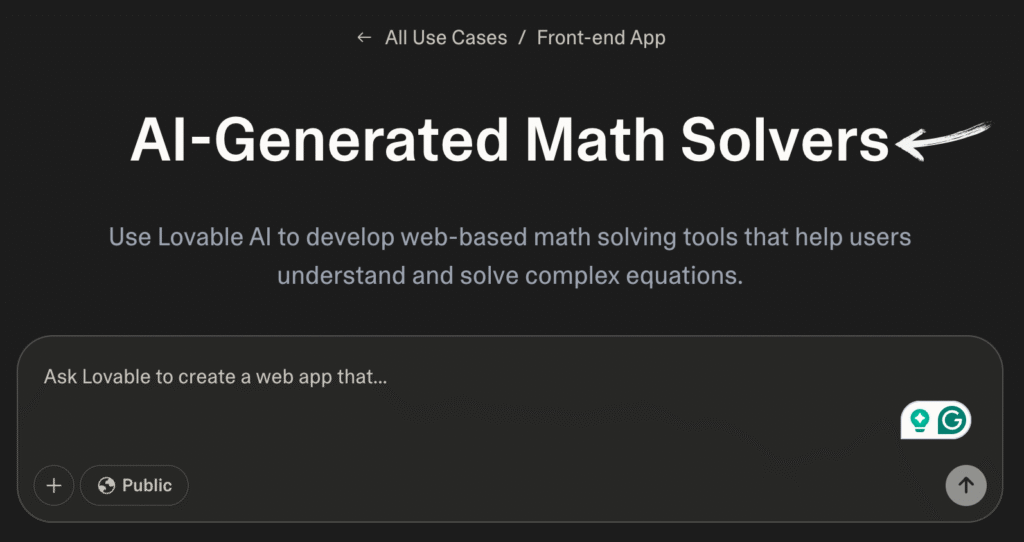Open the Public visibility dropdown
The image size is (1024, 542).
[135, 485]
